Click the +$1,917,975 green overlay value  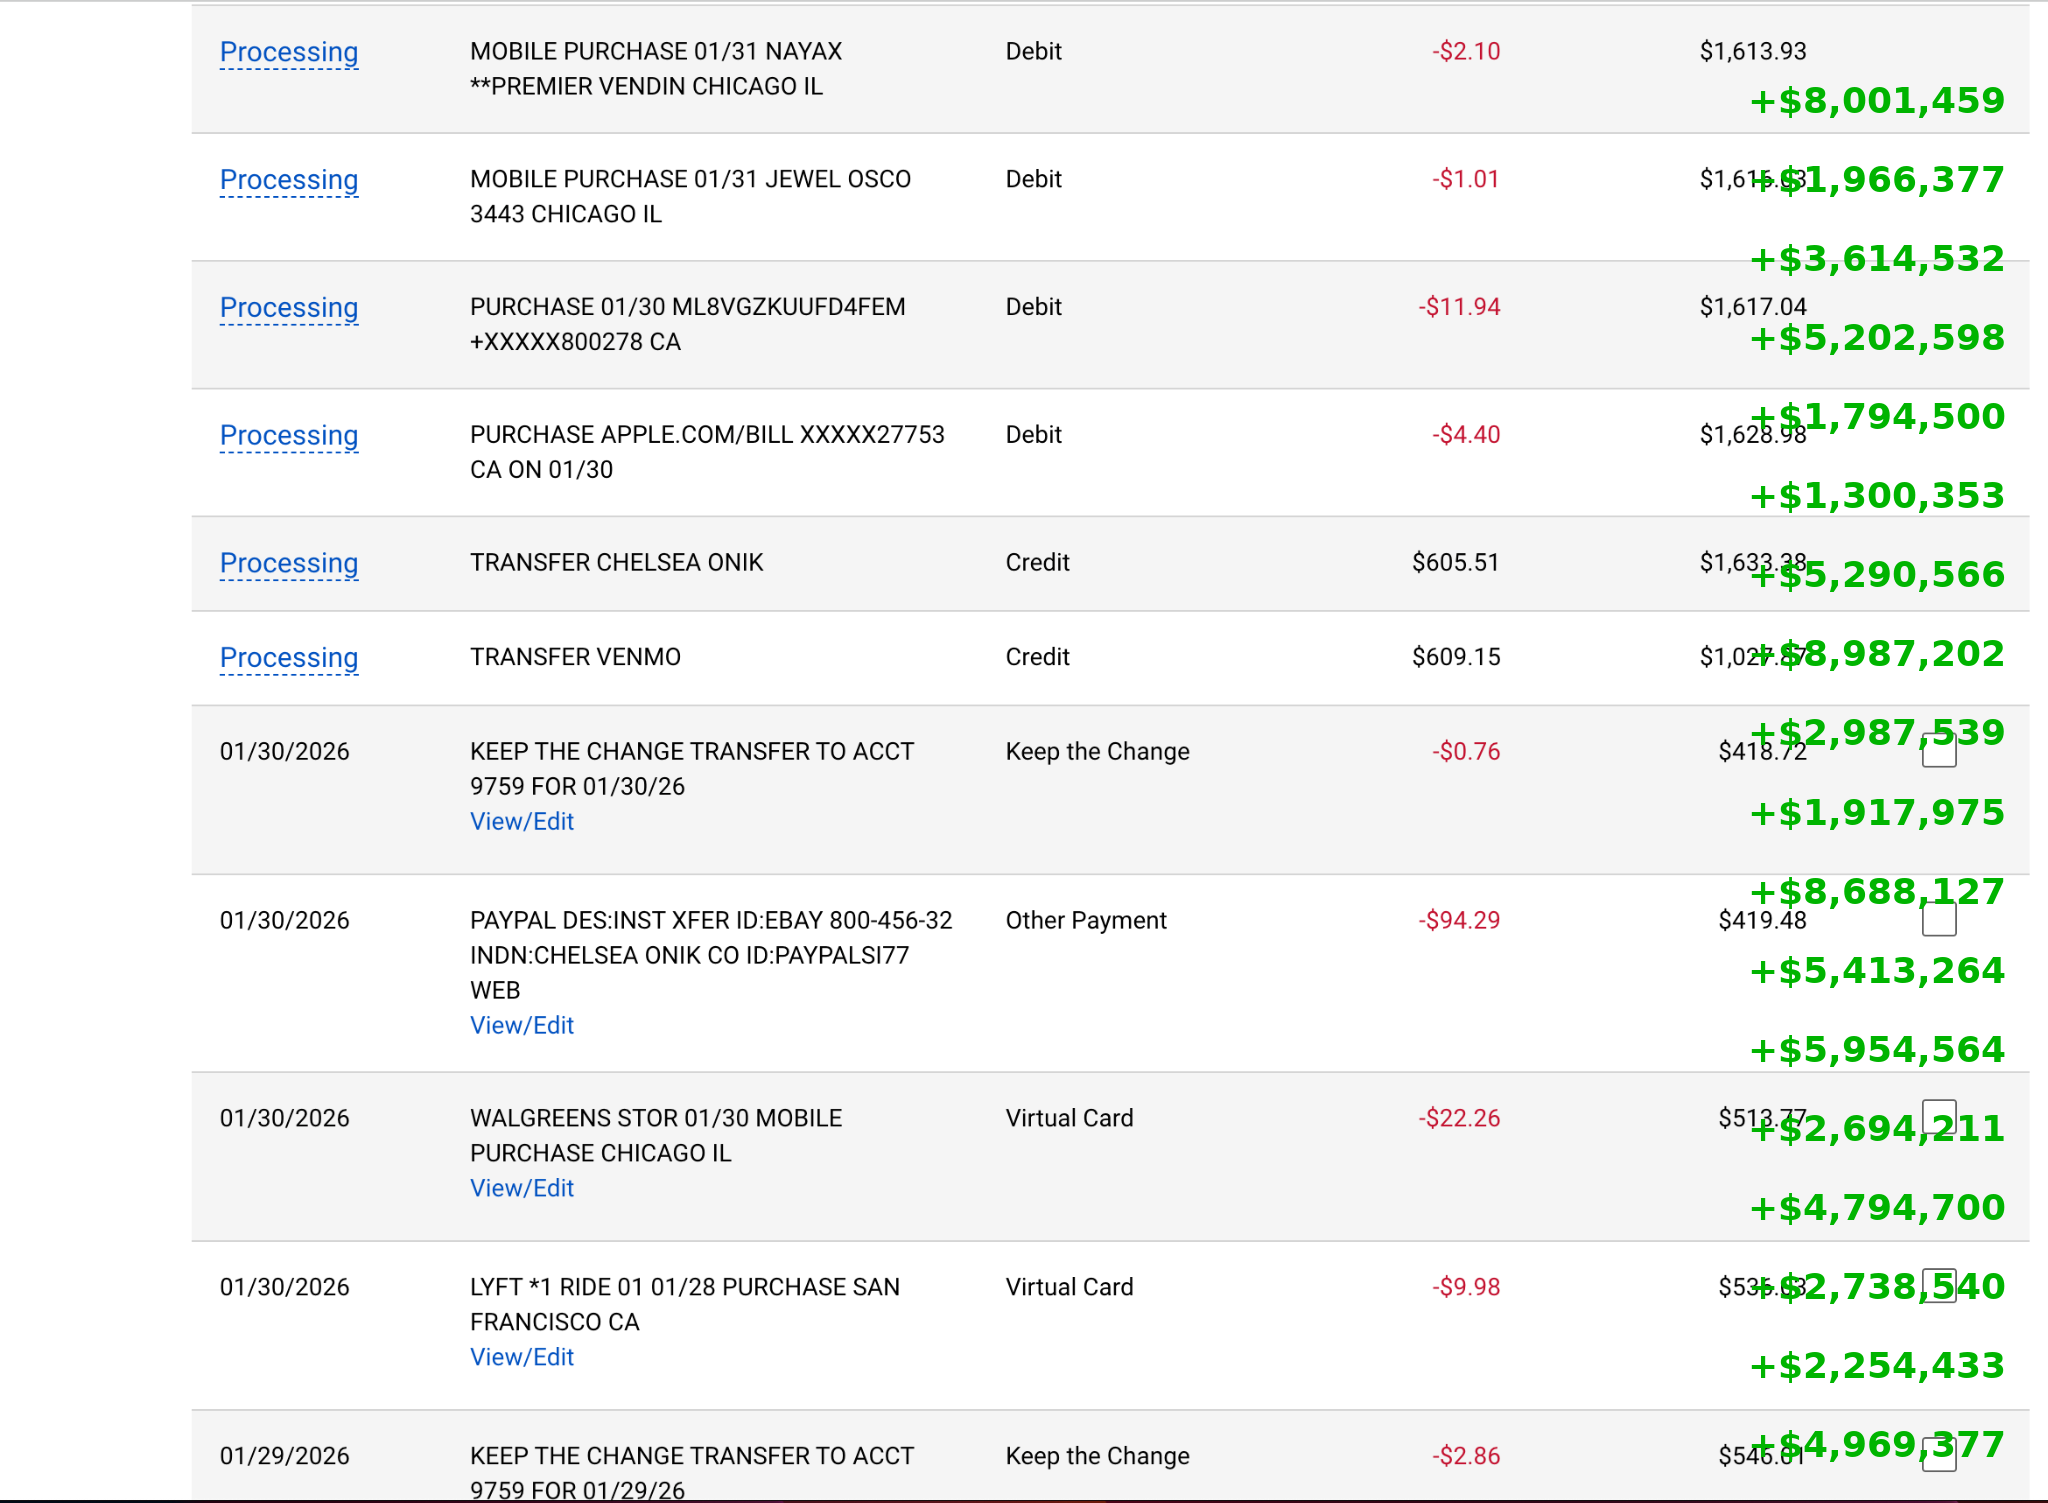[1877, 813]
